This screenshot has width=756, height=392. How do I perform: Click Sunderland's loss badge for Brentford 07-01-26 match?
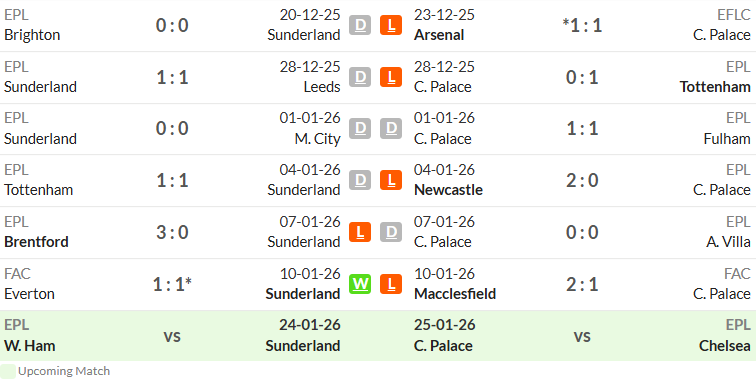tap(360, 232)
